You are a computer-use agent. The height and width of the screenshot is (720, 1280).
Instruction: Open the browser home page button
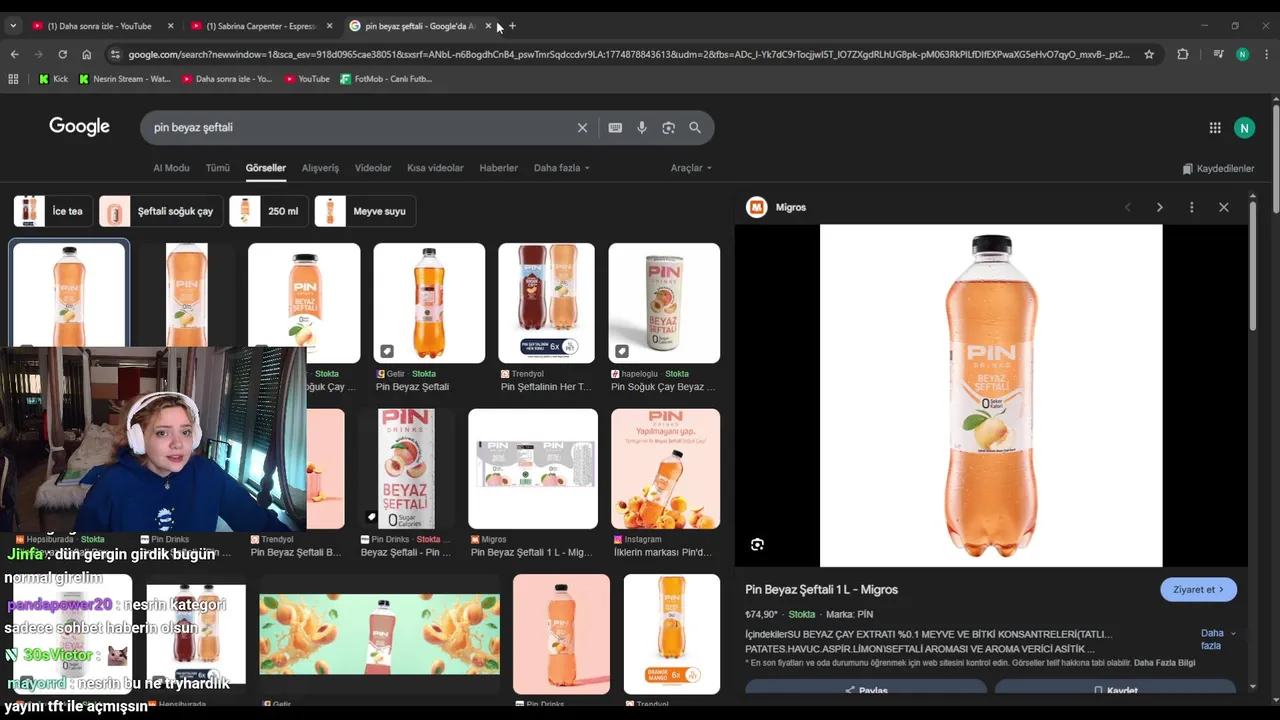87,55
